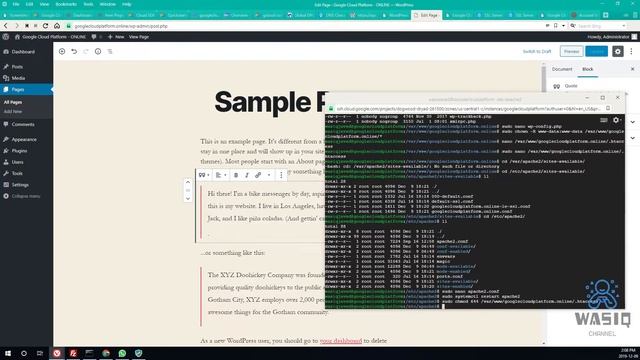Click the block drag handle between move arrows

coord(188,190)
